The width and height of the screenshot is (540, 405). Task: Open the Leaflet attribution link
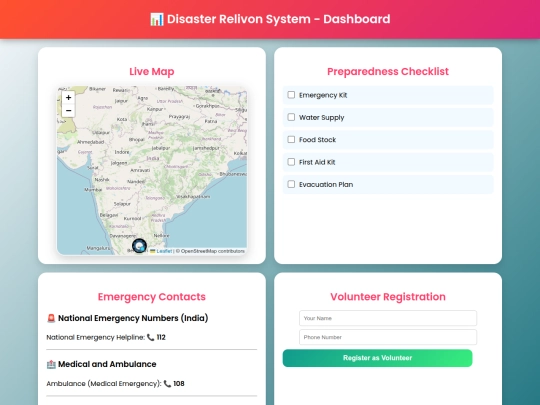pos(164,251)
